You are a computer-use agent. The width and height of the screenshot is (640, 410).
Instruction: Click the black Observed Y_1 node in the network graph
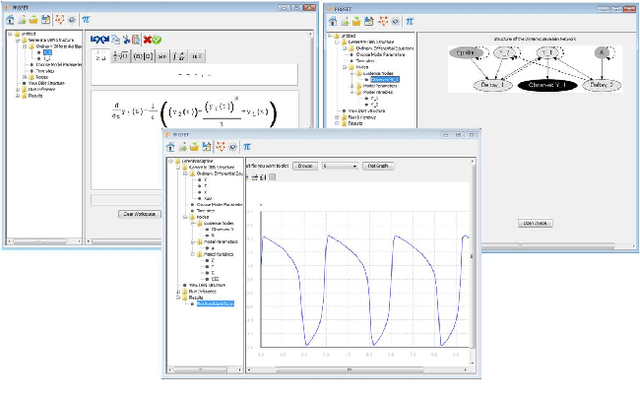pyautogui.click(x=547, y=85)
